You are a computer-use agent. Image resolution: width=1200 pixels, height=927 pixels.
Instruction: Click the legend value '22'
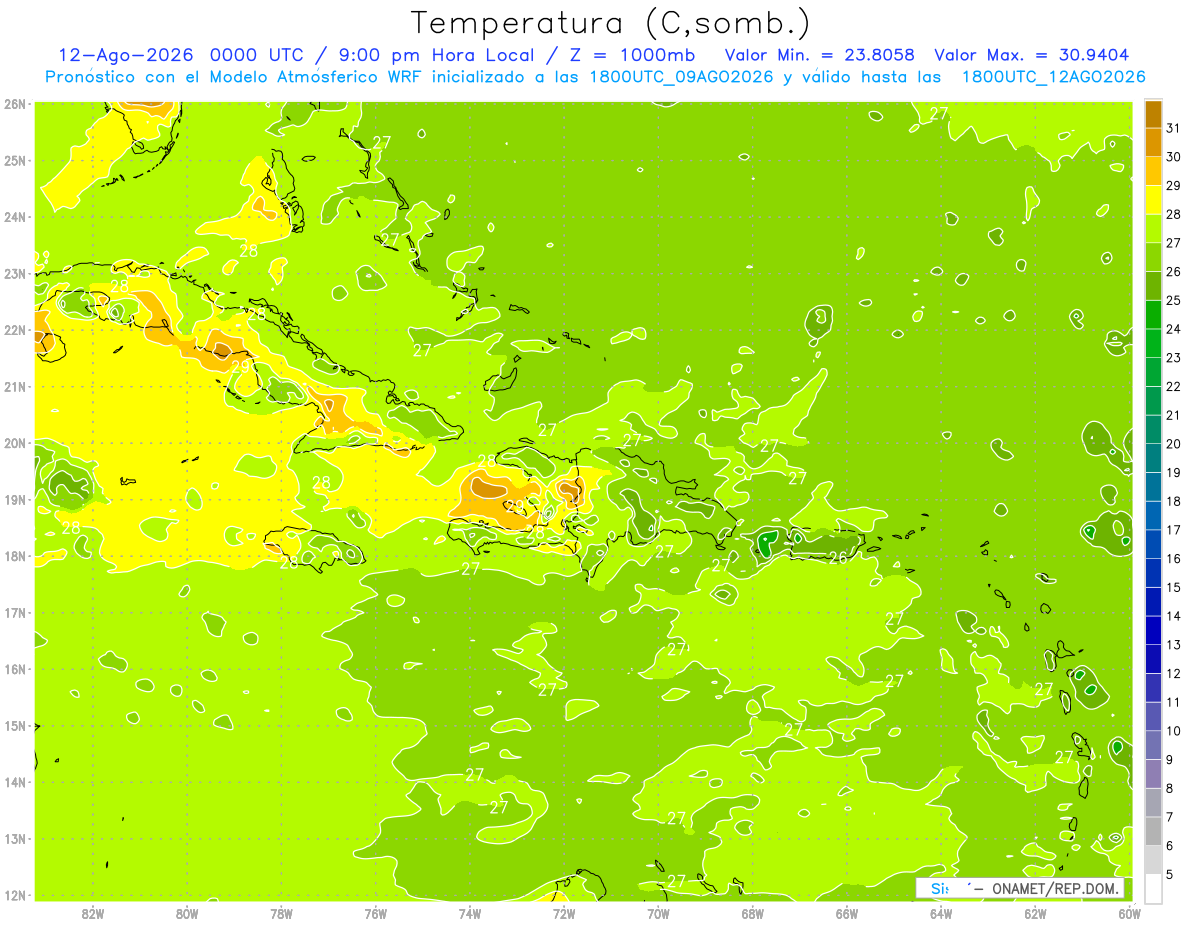tap(1174, 386)
